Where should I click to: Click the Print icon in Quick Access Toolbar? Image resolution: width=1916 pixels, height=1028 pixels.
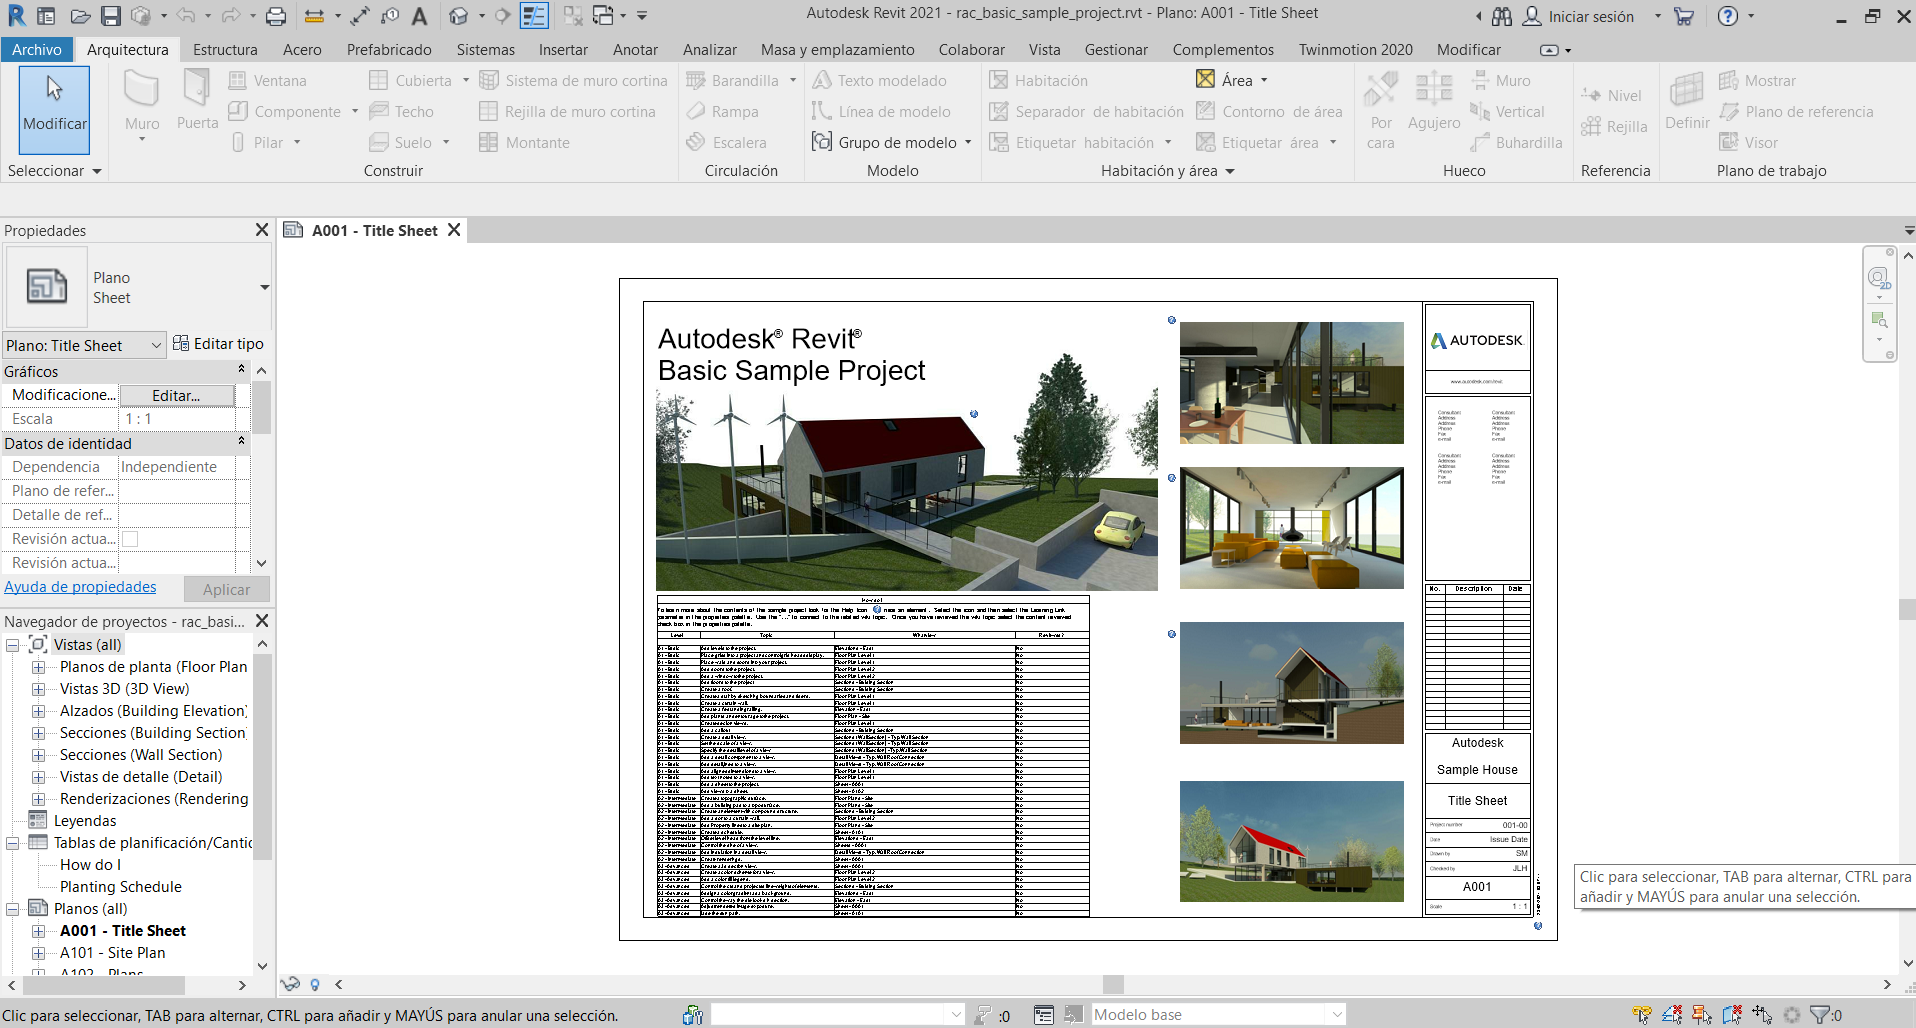(x=275, y=15)
